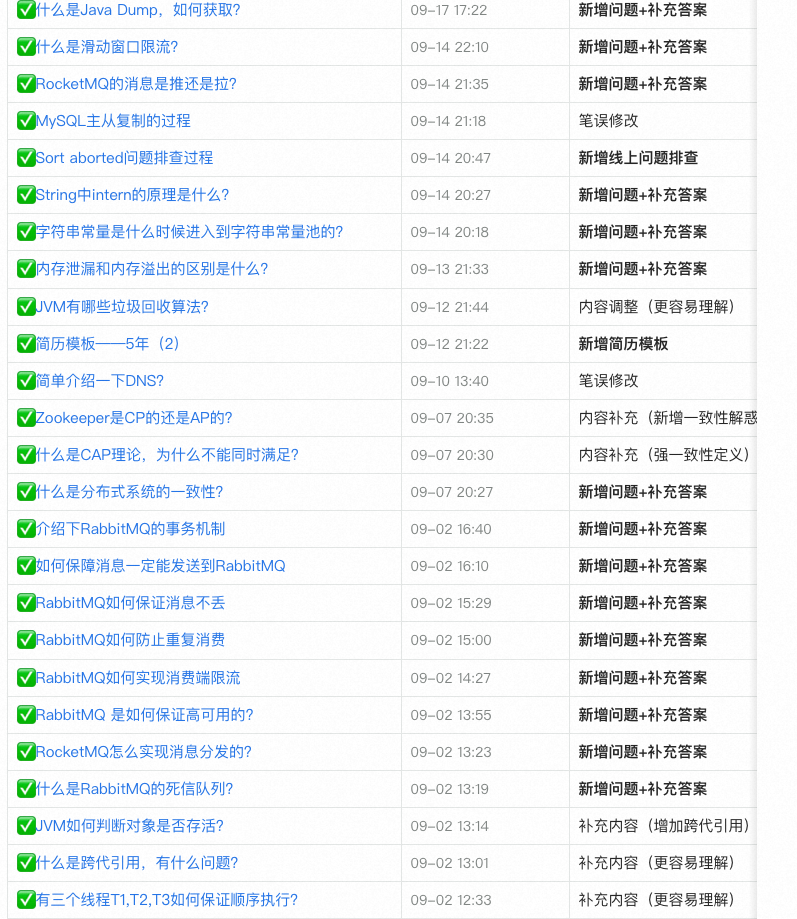
Task: Open link 什么是Java Dump，如何获取?
Action: [x=138, y=10]
